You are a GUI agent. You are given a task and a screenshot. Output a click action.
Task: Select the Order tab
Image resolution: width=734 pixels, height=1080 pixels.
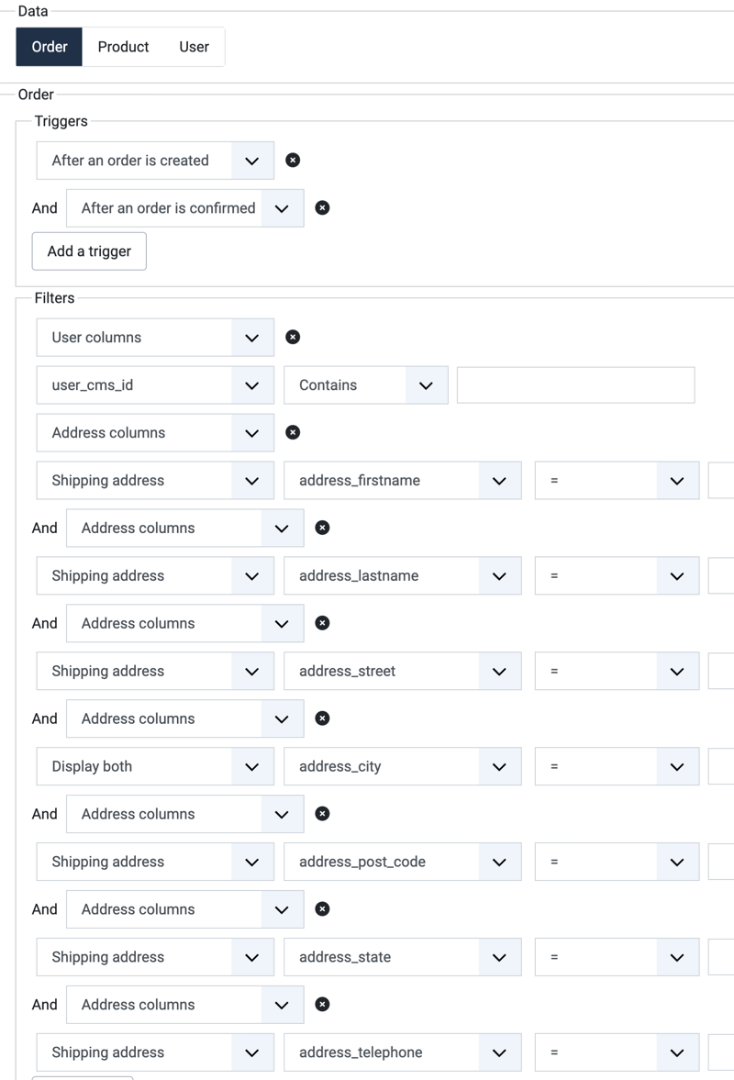click(49, 47)
